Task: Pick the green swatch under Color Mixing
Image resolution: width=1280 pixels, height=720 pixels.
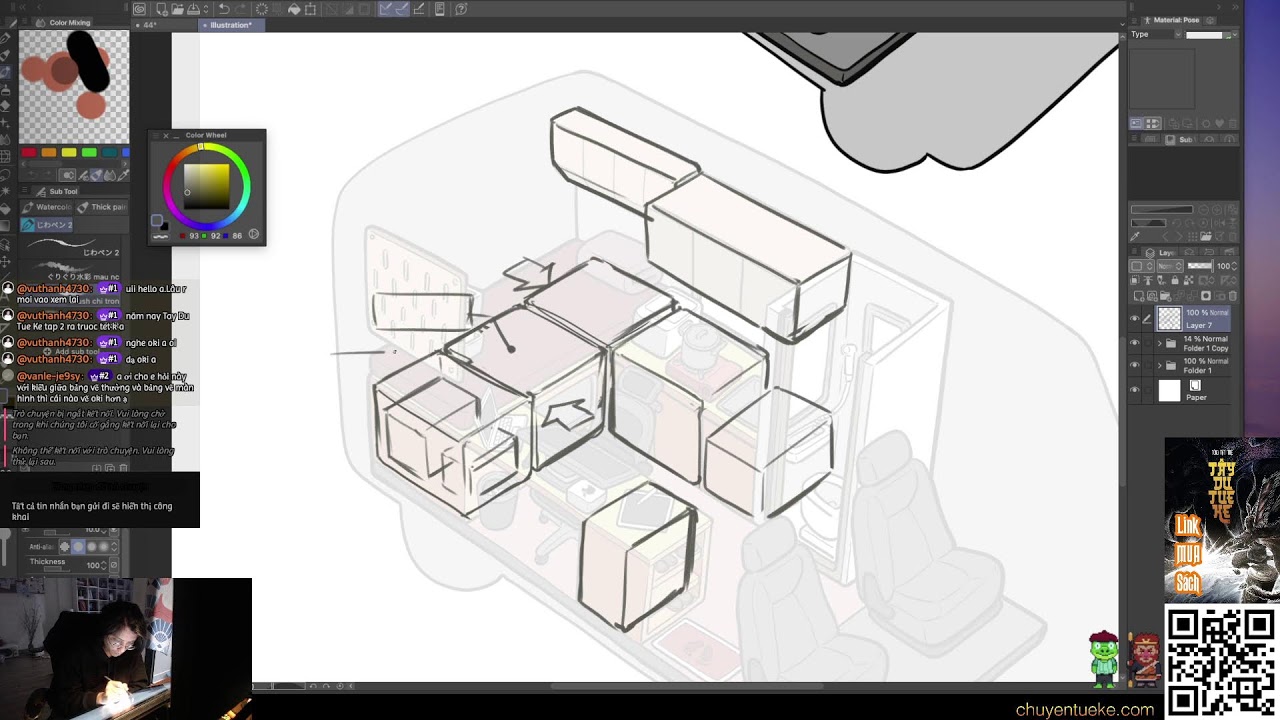Action: tap(89, 152)
